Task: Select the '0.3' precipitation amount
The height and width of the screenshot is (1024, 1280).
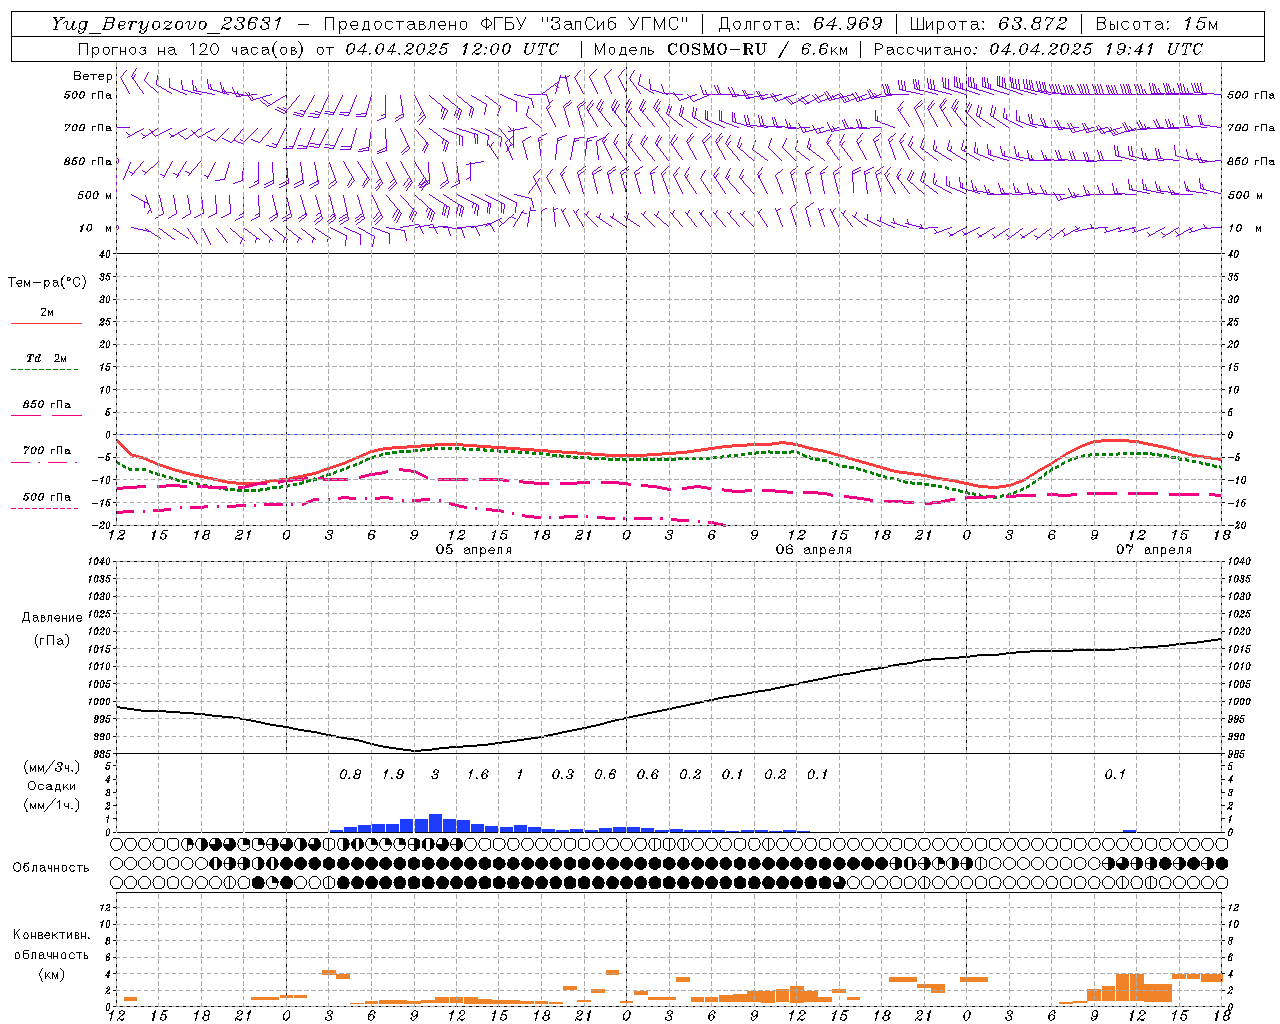Action: [563, 774]
